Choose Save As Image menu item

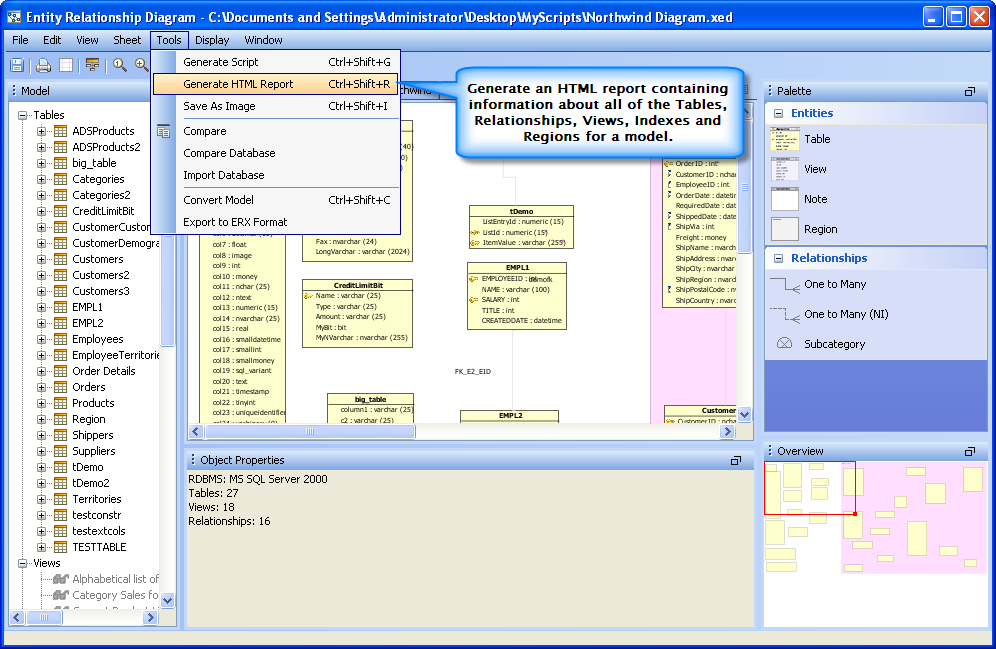point(276,106)
